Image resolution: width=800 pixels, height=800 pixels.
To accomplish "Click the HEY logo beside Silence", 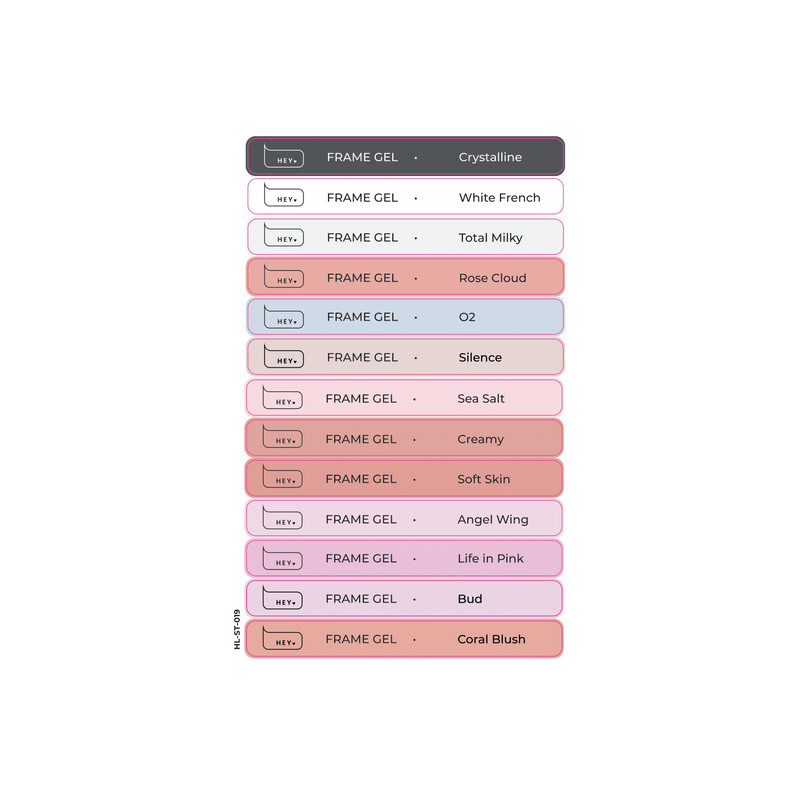I will [x=283, y=357].
